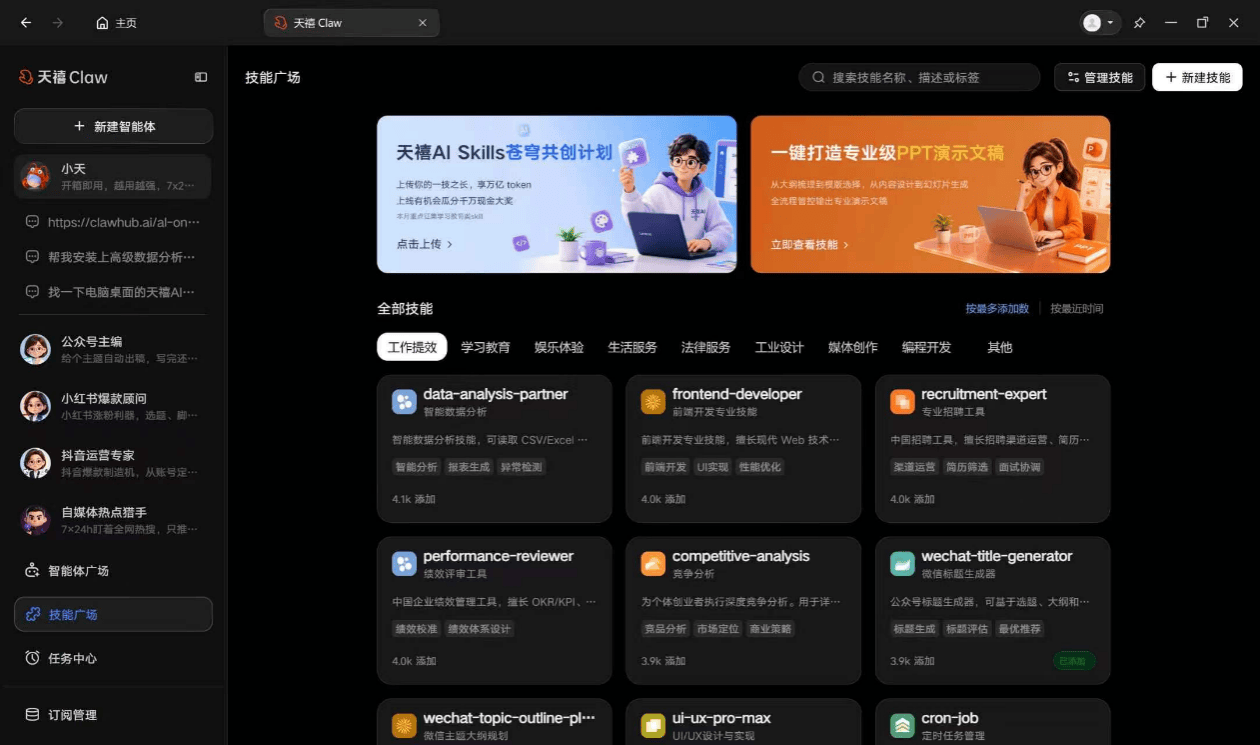
Task: Open the frontend-developer card title
Action: point(737,394)
